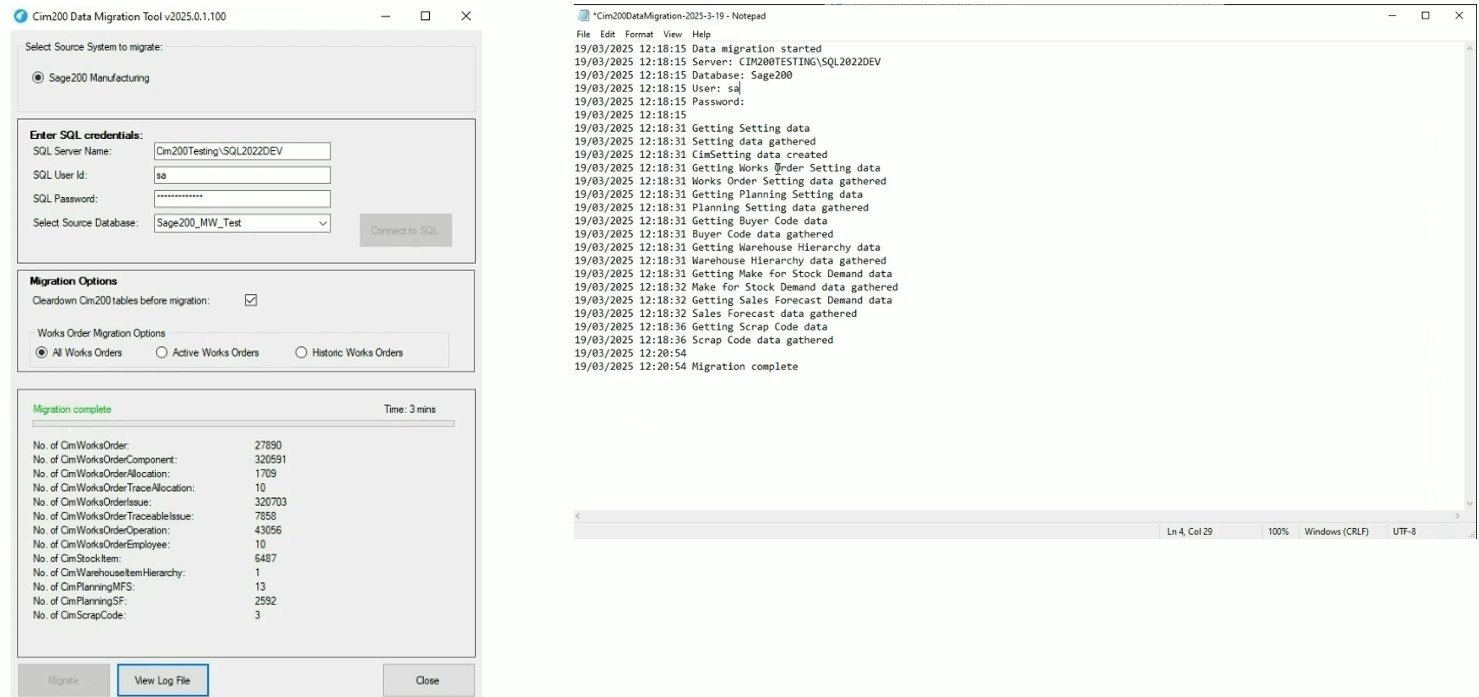Click the SQL Server Name input field
Viewport: 1479px width, 697px height.
pyautogui.click(x=242, y=151)
